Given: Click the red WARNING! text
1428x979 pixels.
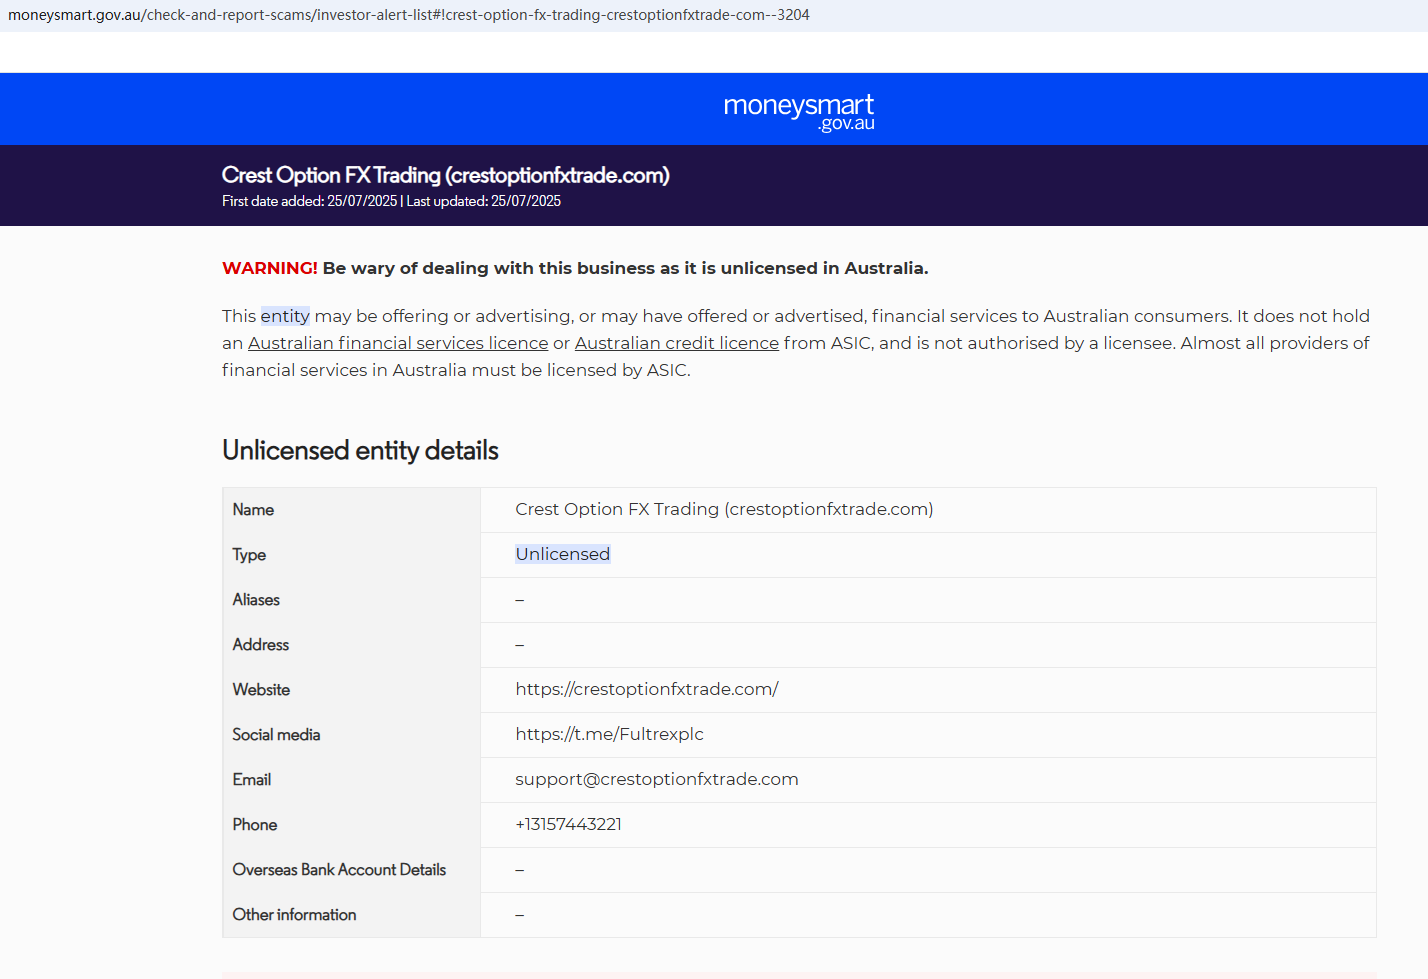Looking at the screenshot, I should [270, 268].
